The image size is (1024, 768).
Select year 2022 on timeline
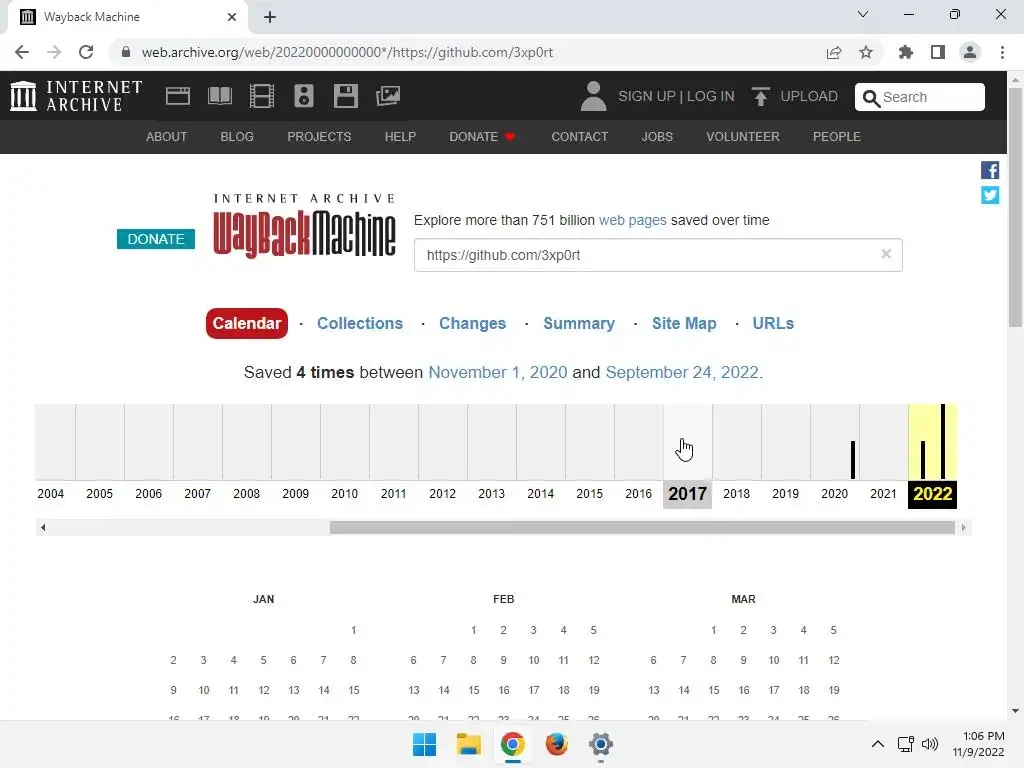tap(933, 494)
